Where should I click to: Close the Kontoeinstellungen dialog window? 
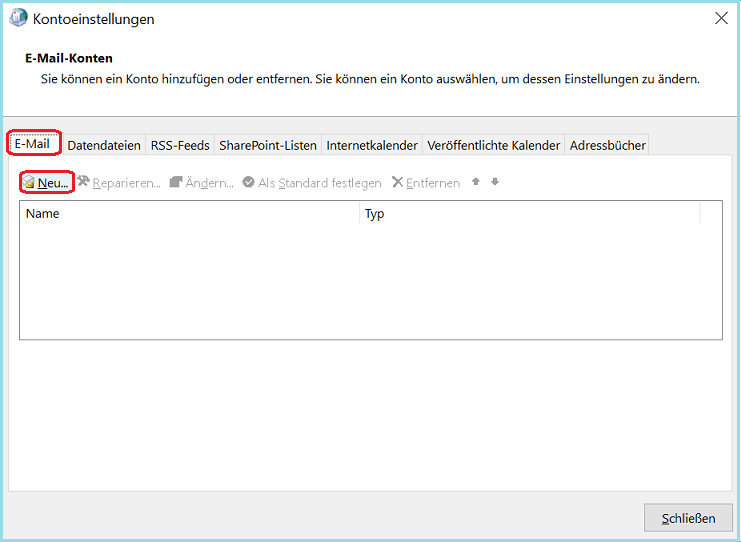click(720, 18)
